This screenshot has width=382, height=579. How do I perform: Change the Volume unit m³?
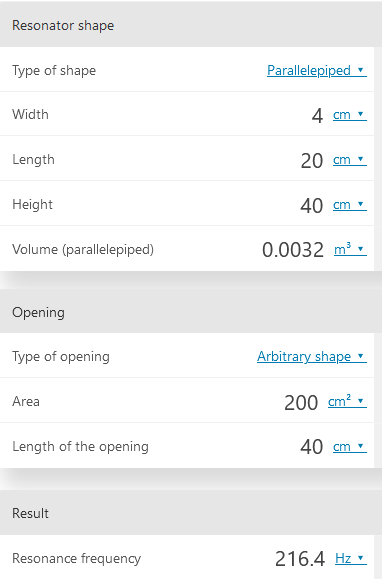click(x=350, y=250)
